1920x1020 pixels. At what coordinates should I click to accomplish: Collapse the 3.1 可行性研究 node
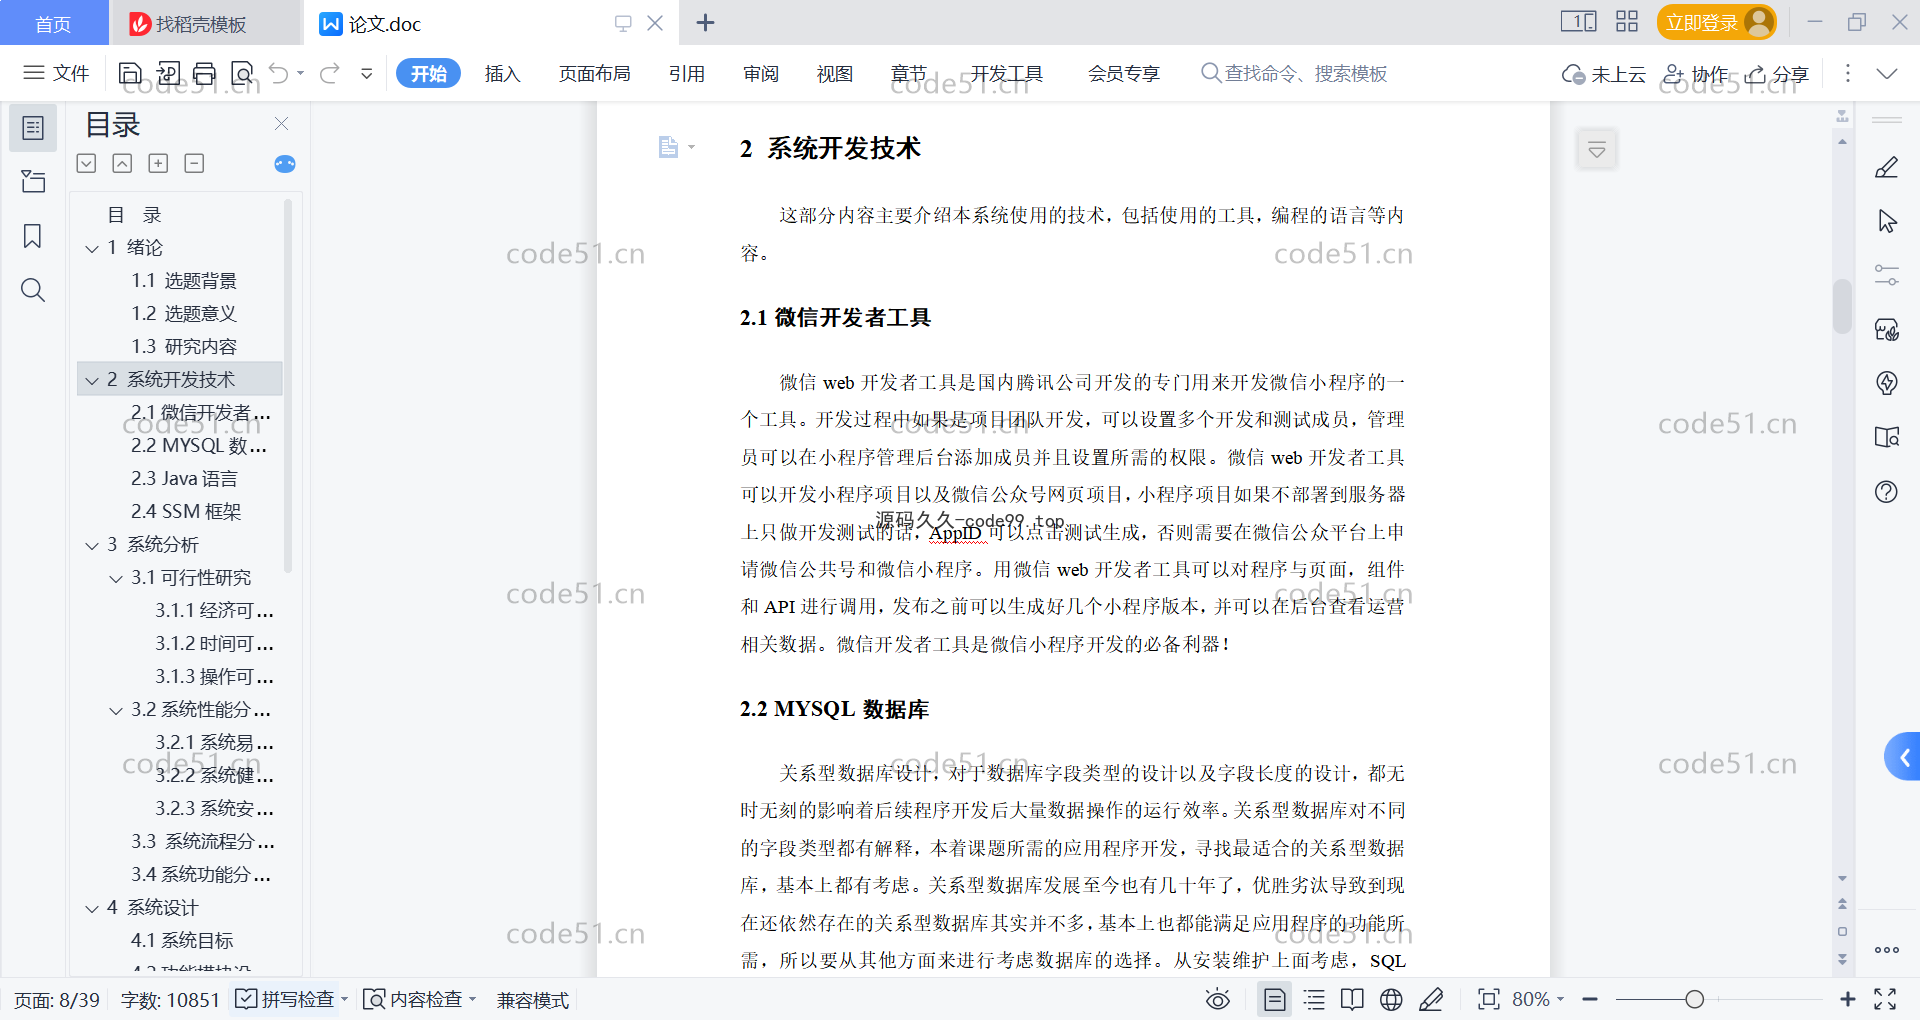(x=116, y=578)
